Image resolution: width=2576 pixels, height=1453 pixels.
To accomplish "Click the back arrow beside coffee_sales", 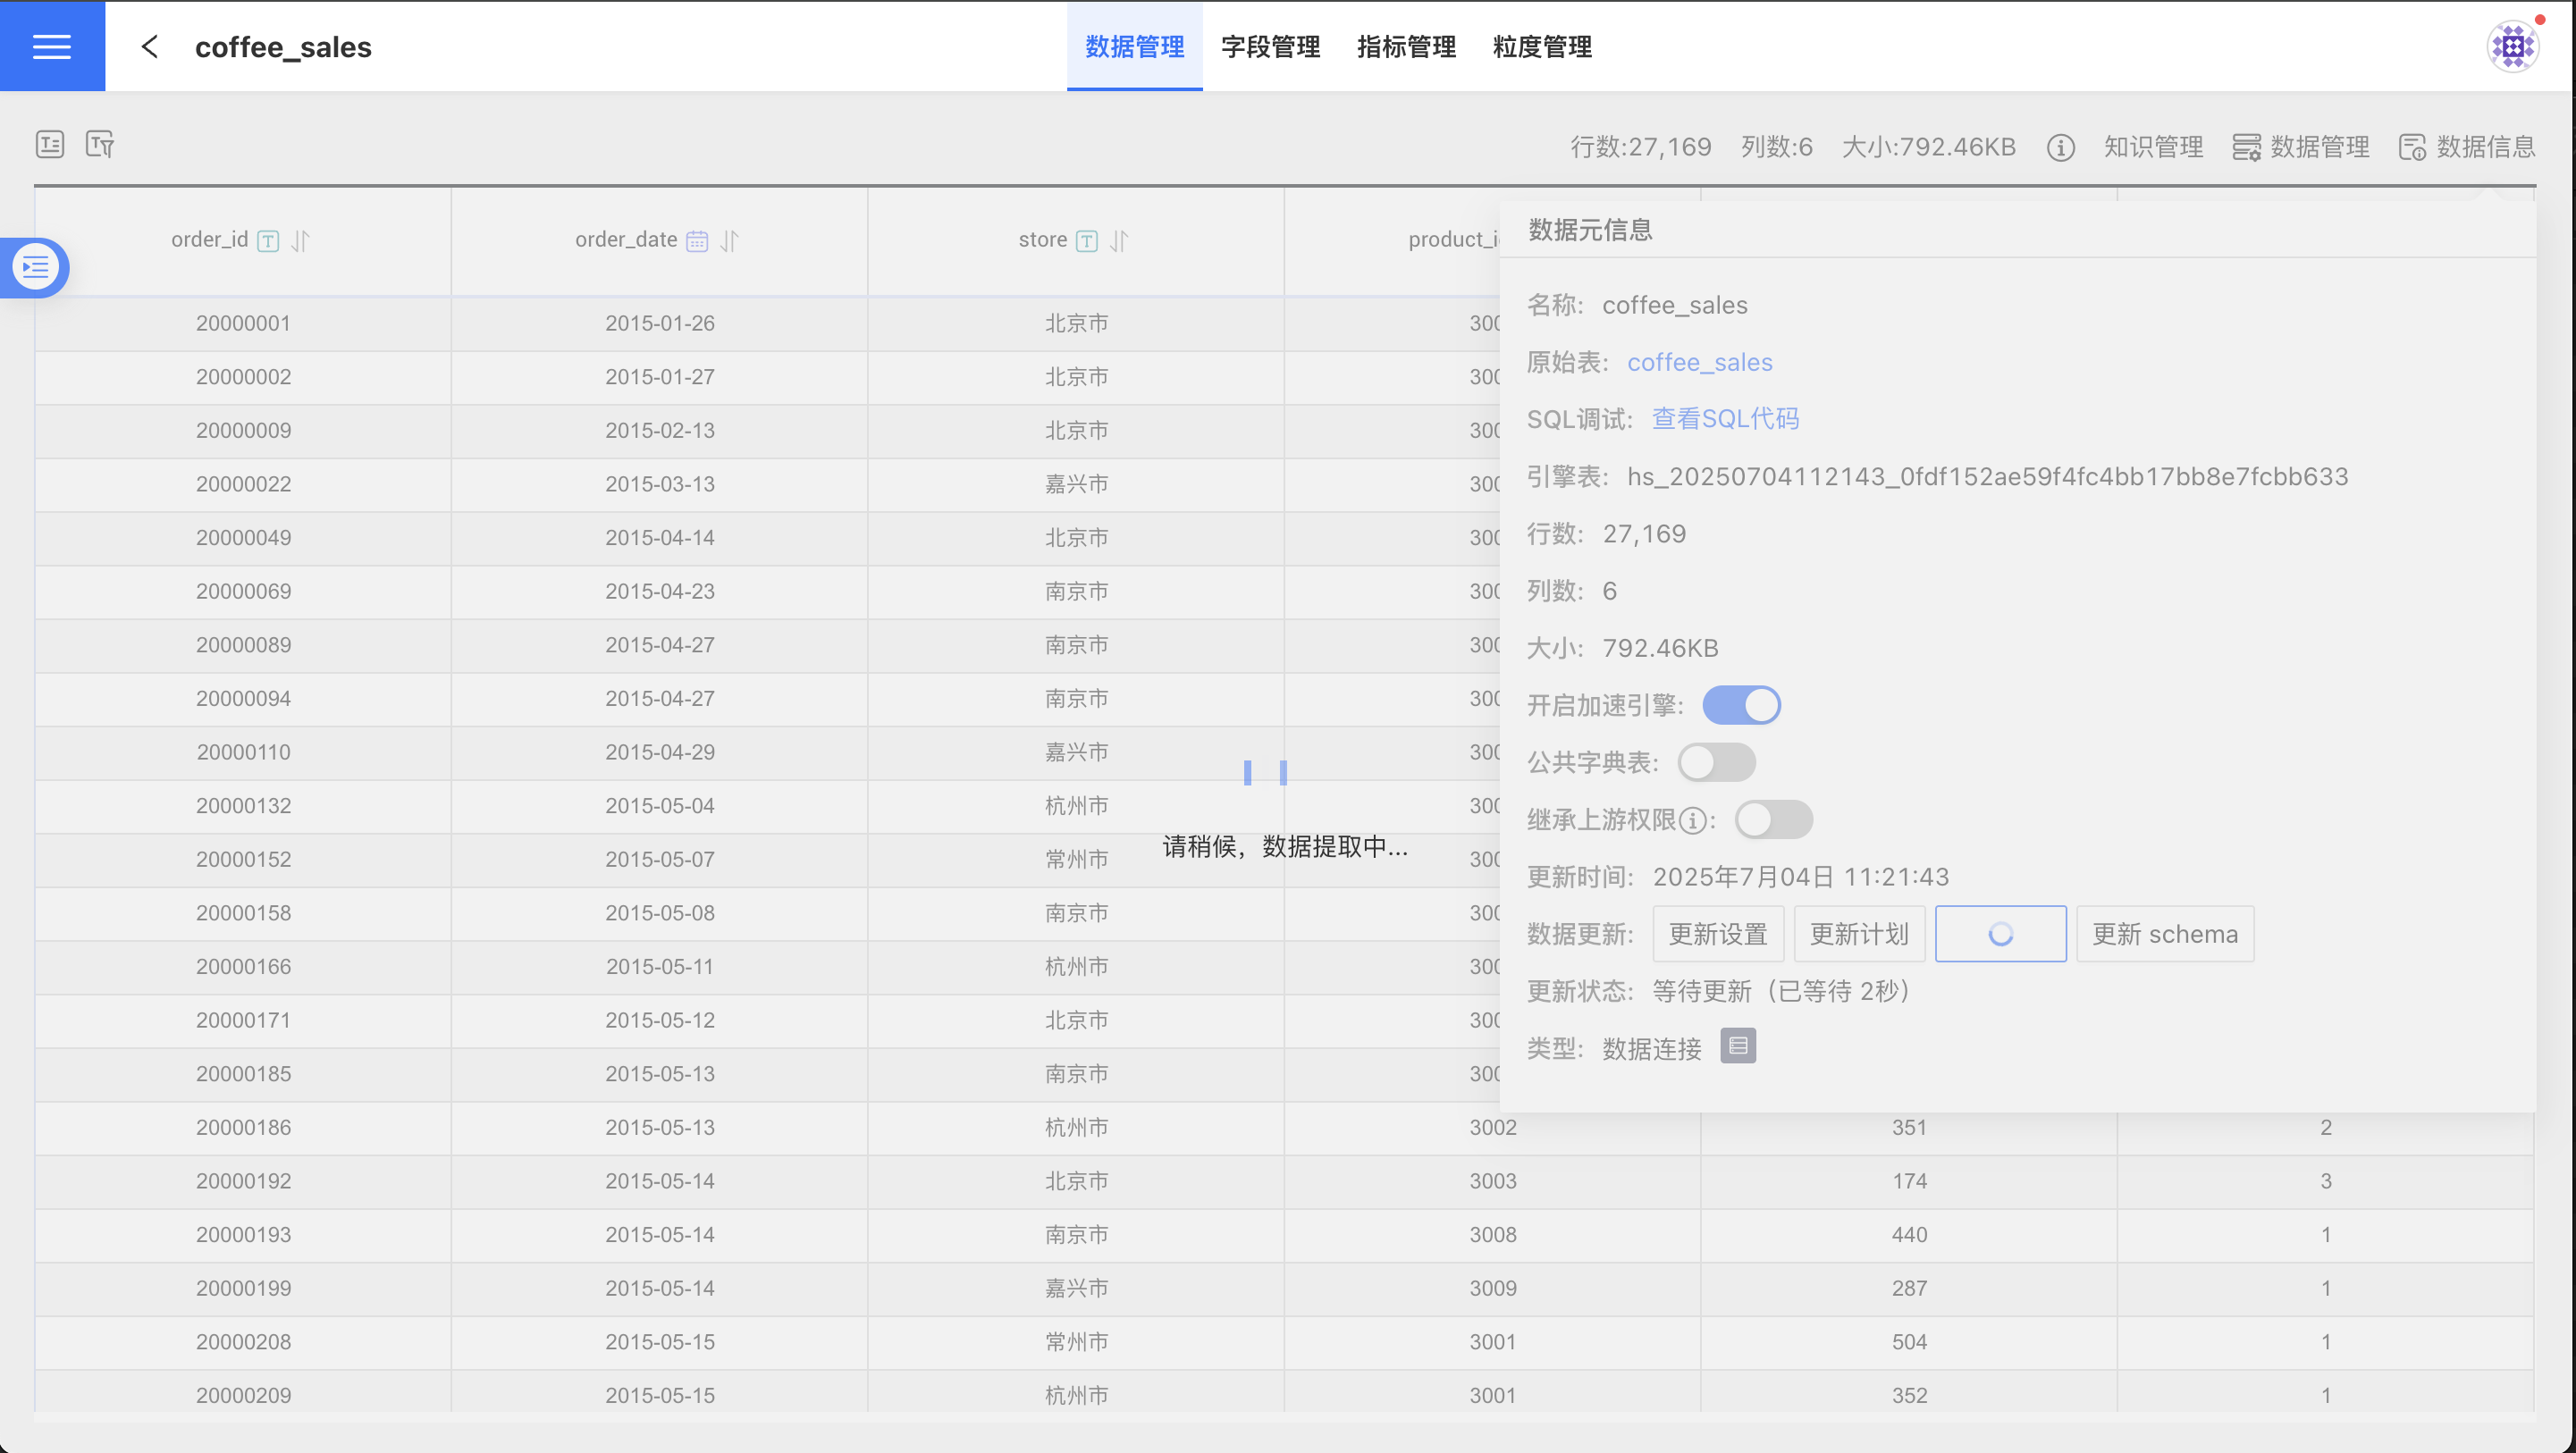I will tap(150, 47).
